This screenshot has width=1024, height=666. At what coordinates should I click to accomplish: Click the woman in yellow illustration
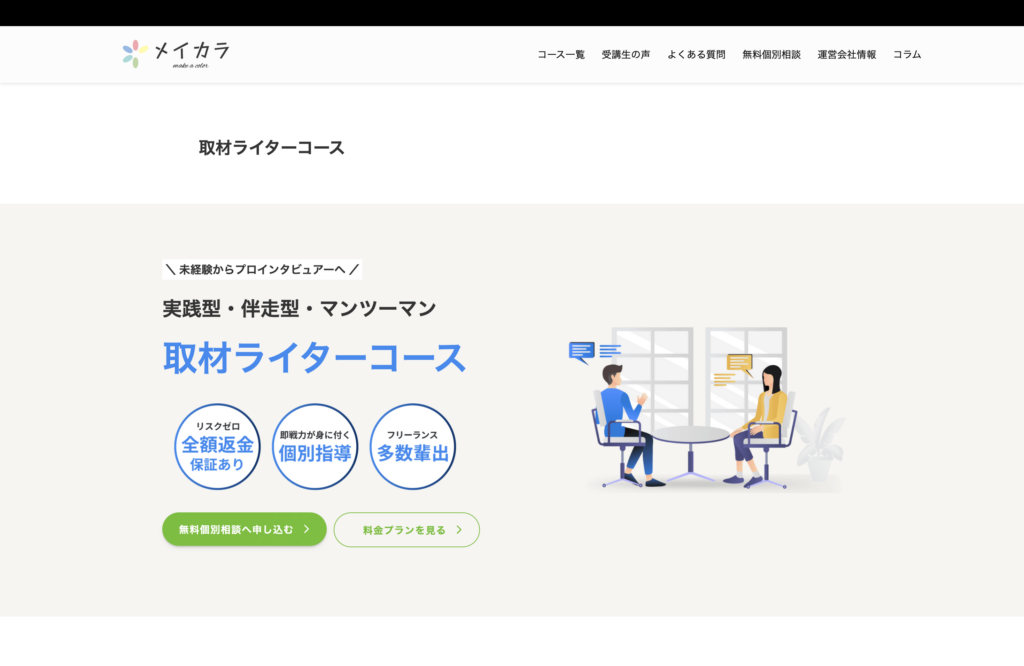762,420
